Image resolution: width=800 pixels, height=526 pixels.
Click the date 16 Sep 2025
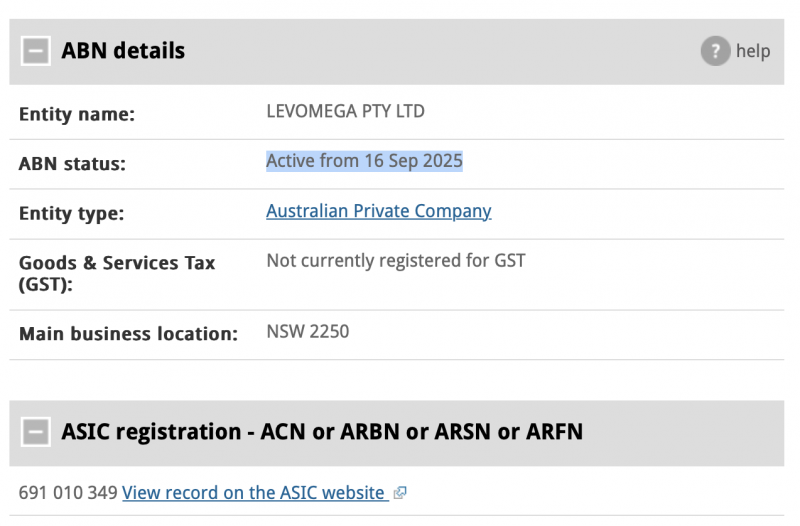click(412, 161)
